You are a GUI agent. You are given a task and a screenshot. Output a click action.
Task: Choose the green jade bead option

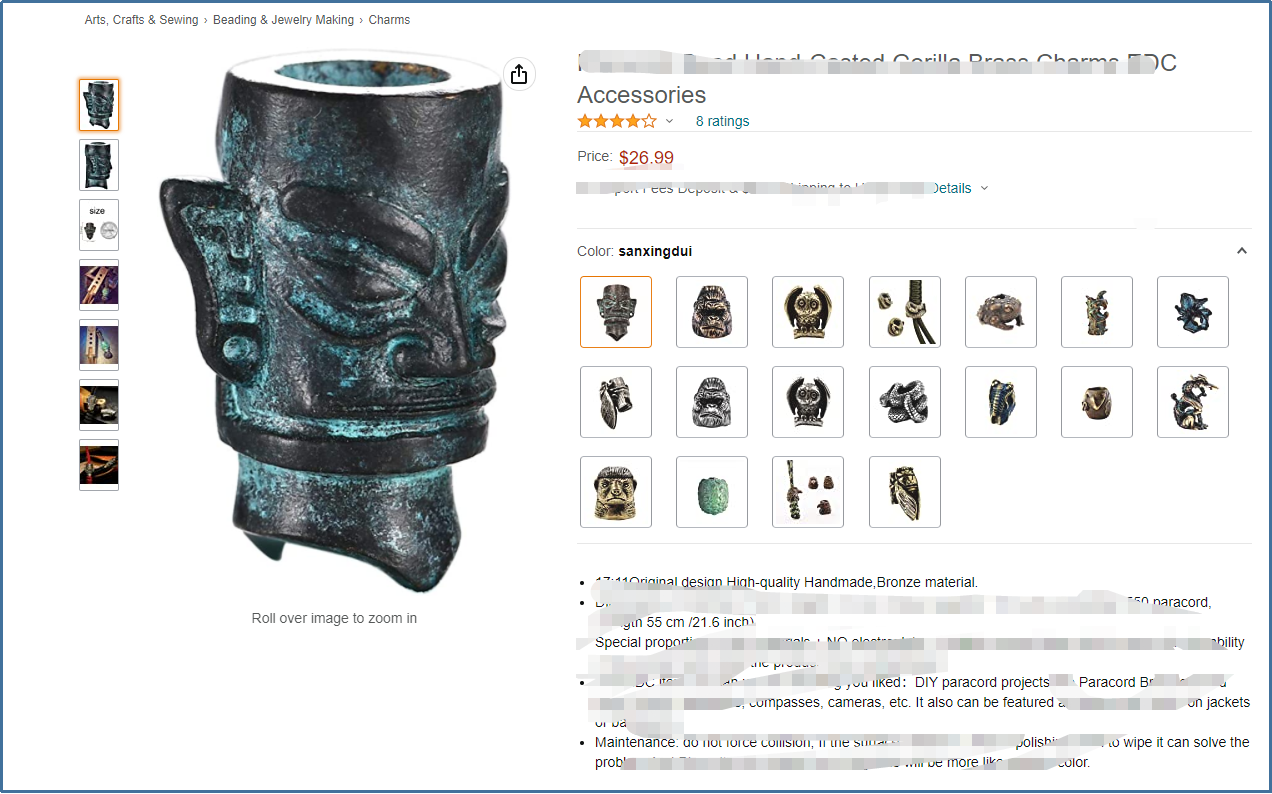712,492
